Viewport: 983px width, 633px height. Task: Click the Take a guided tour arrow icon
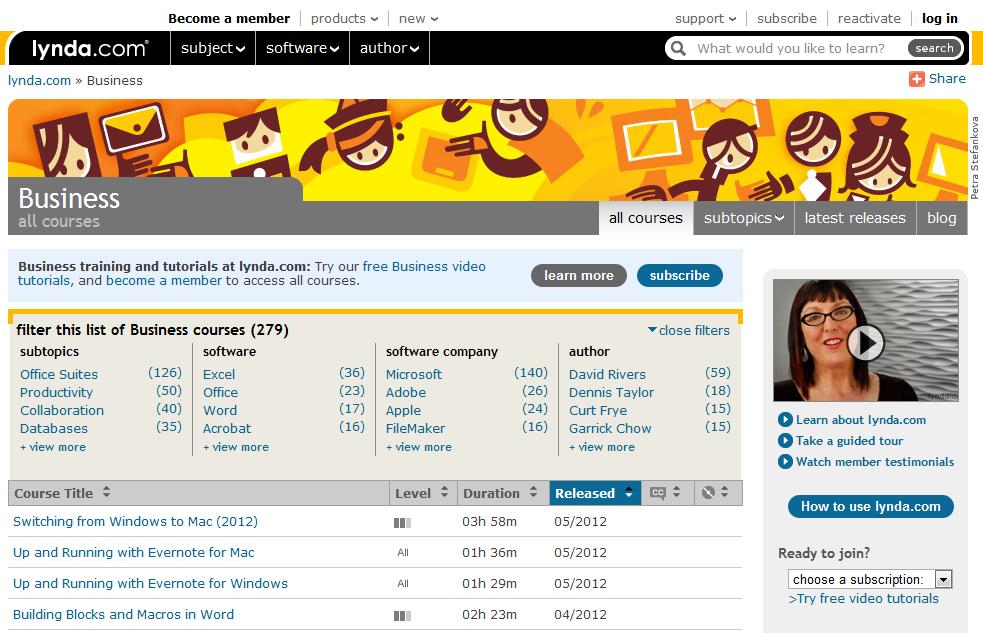click(785, 441)
